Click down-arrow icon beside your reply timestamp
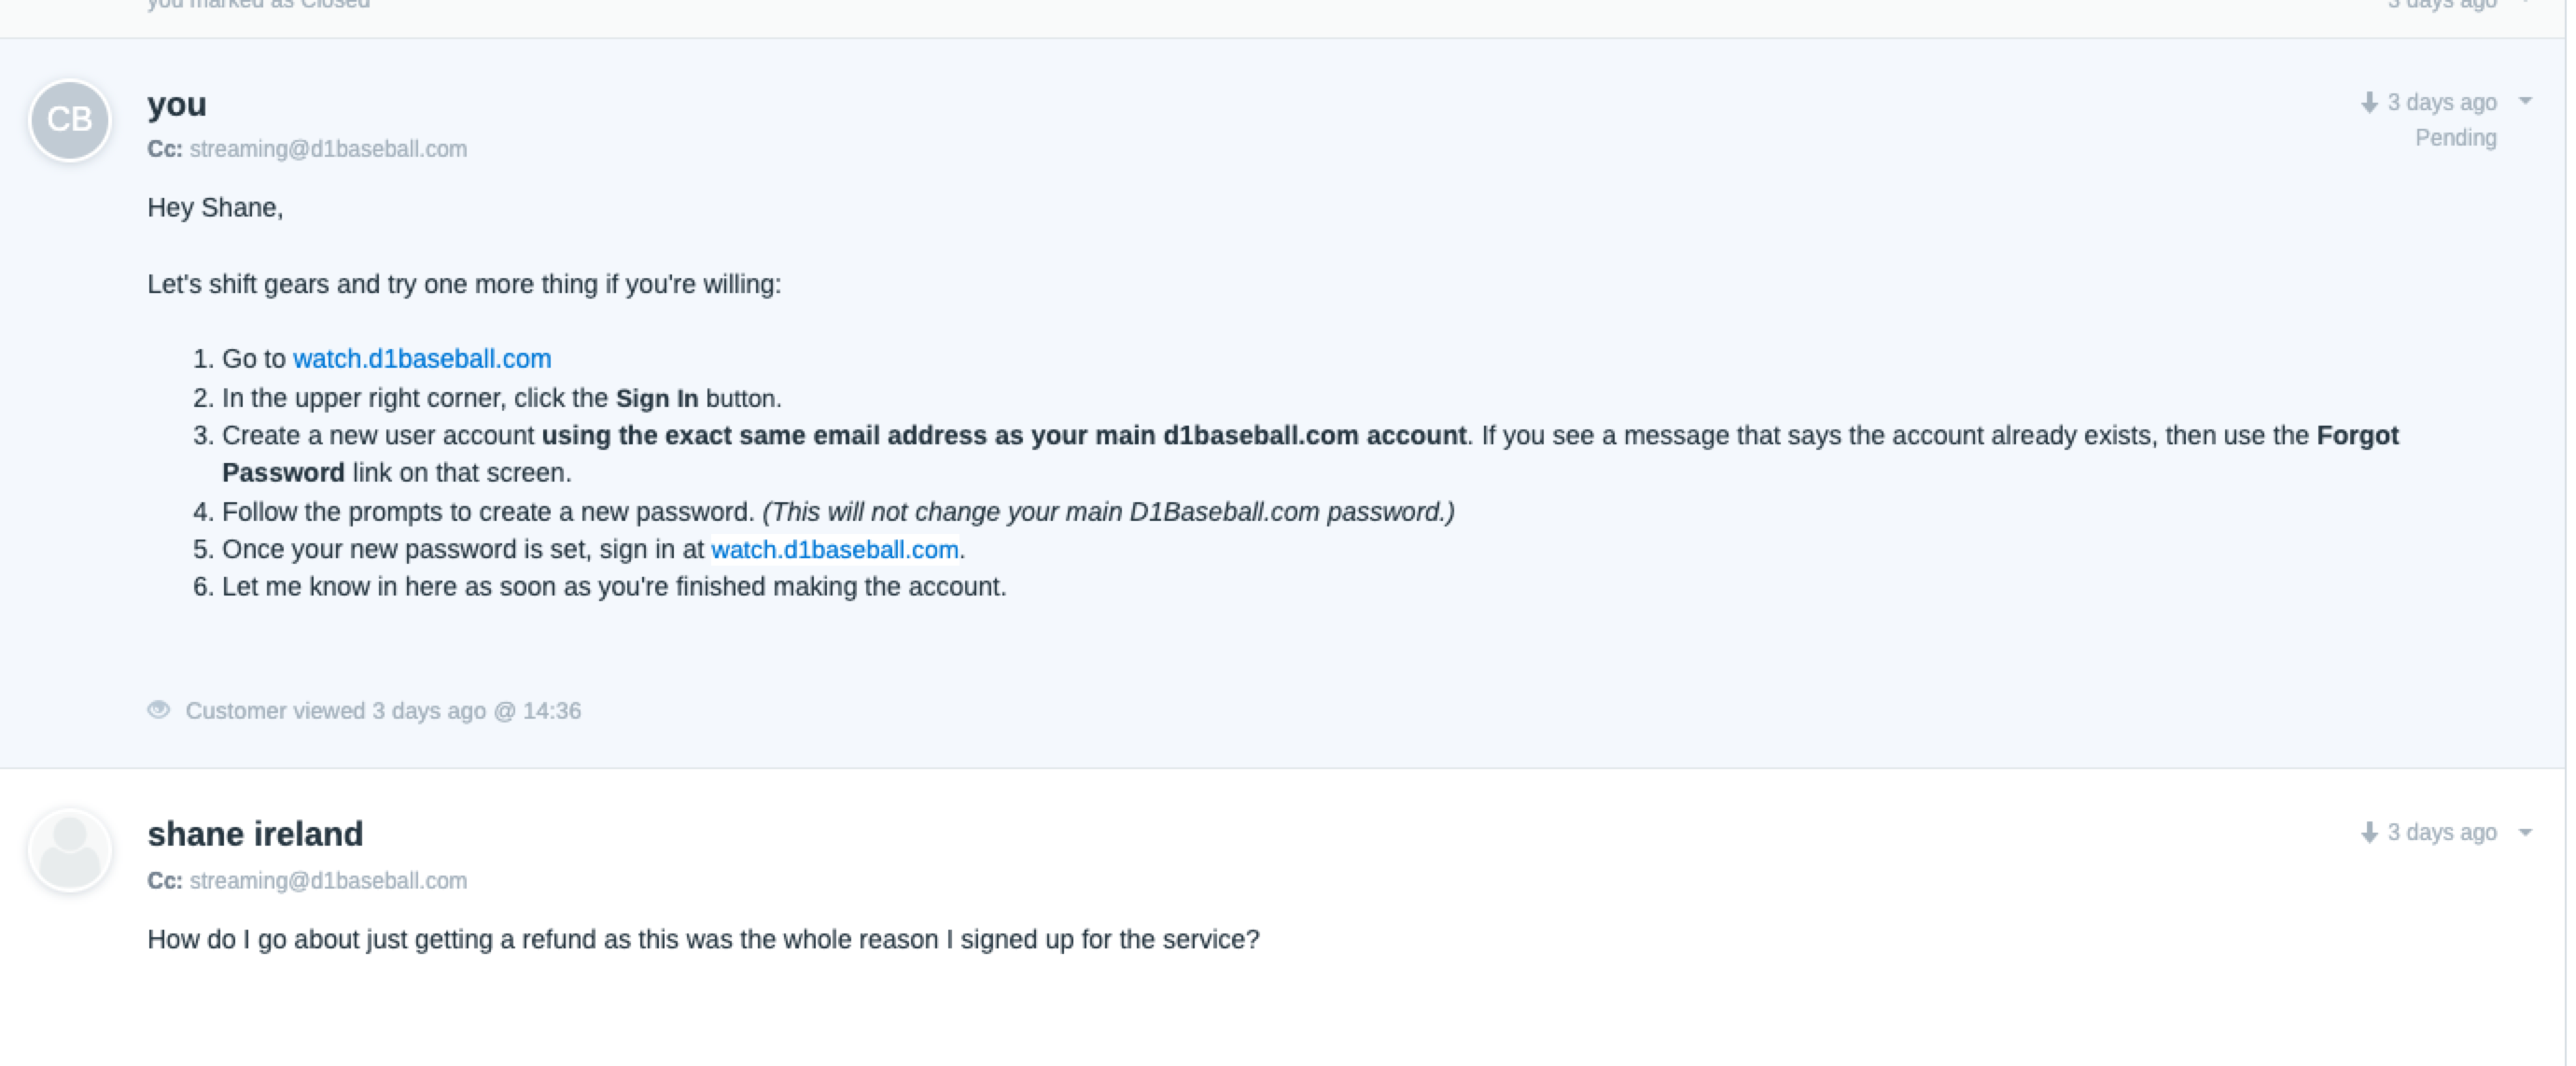The width and height of the screenshot is (2576, 1066). click(2368, 103)
